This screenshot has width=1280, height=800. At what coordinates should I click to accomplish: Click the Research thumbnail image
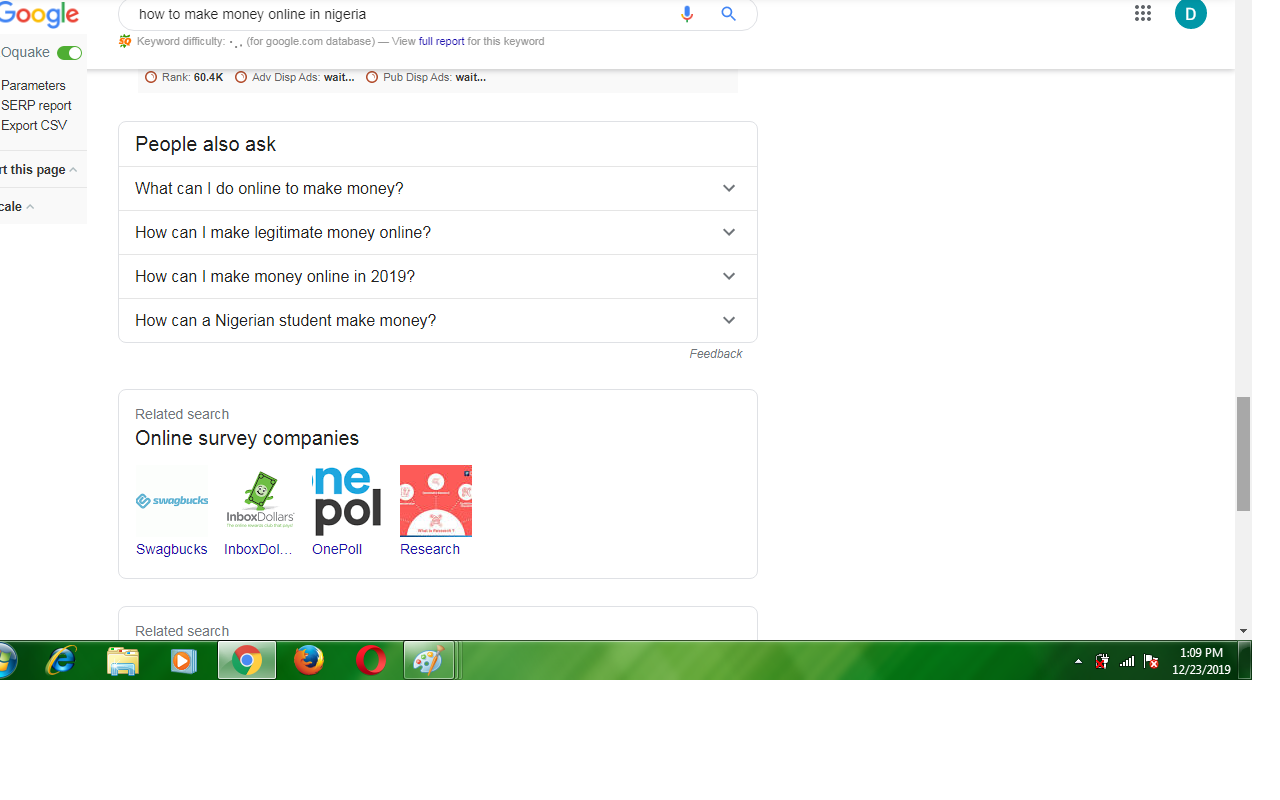tap(436, 500)
